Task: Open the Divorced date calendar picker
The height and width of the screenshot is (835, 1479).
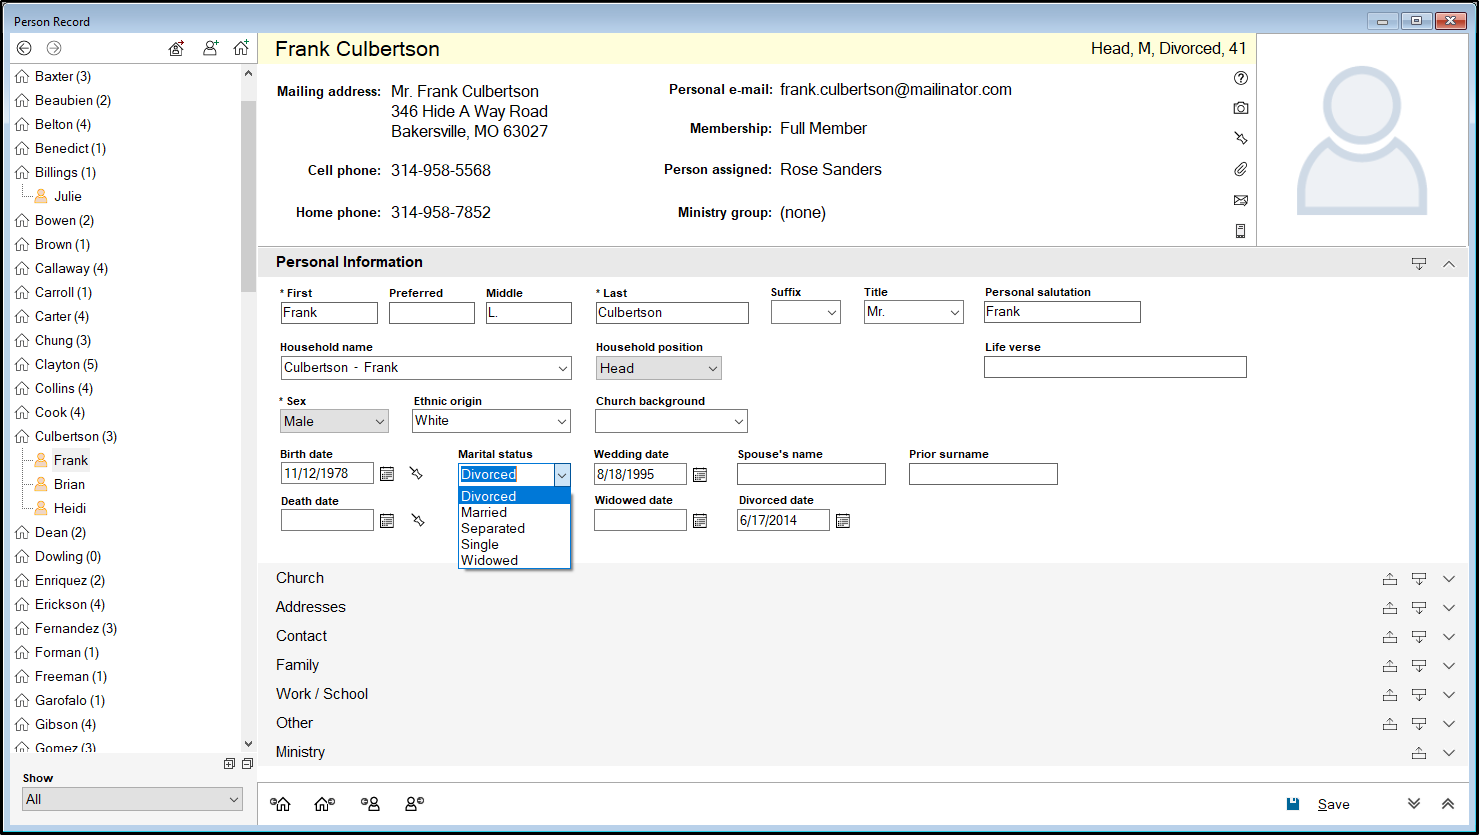Action: click(x=843, y=521)
